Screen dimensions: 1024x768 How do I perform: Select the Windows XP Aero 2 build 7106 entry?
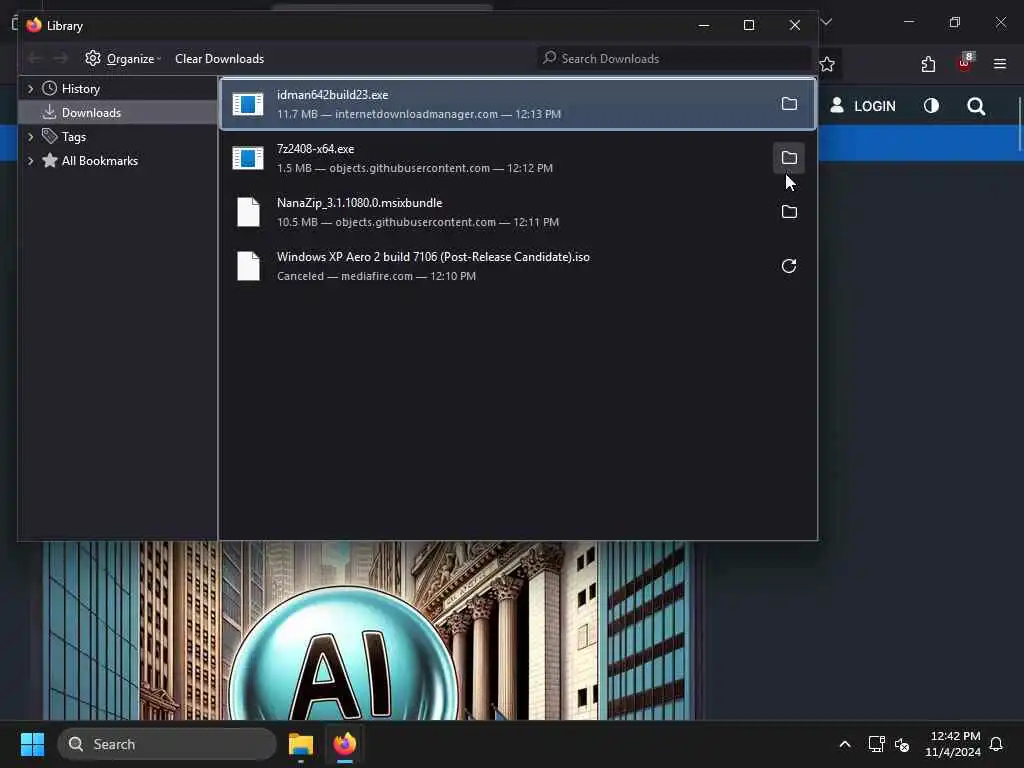(517, 266)
